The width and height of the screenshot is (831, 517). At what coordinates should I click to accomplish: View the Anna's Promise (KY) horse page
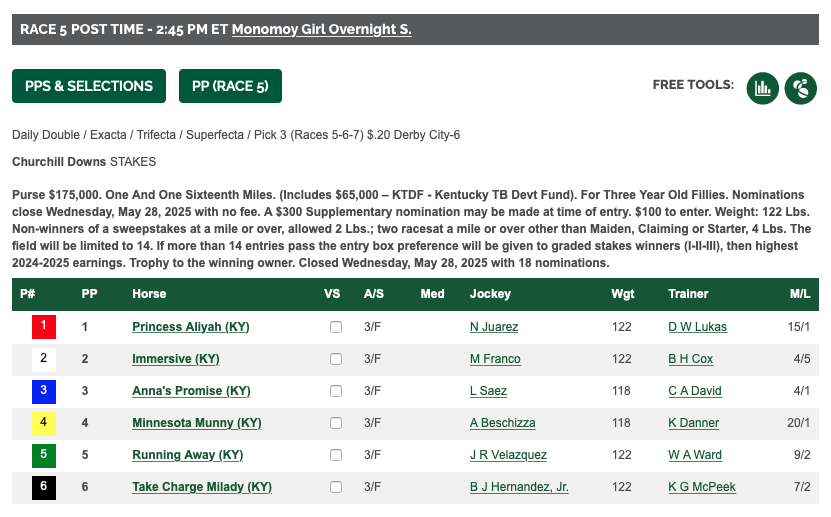click(191, 391)
